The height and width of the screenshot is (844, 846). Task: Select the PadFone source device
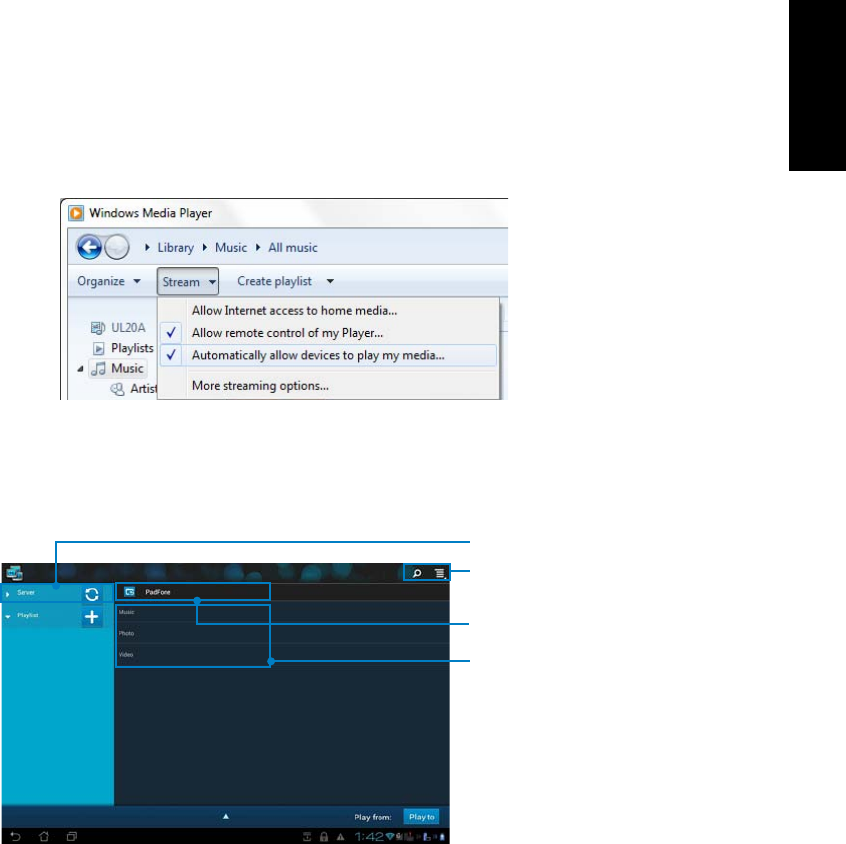(x=193, y=592)
